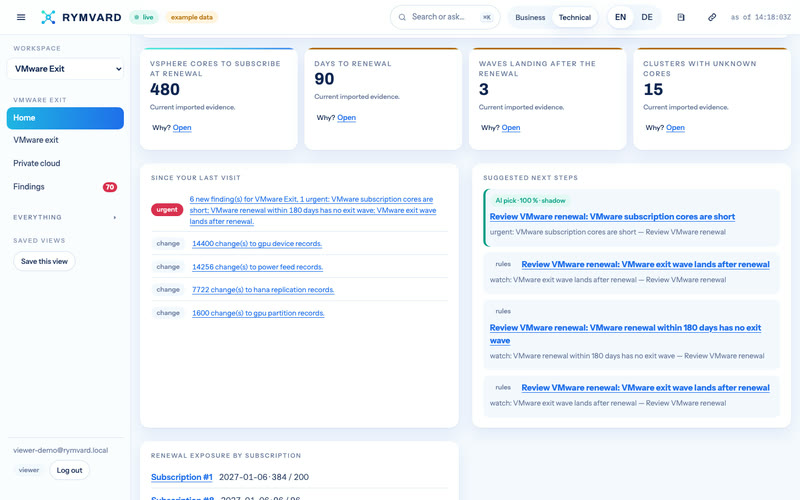Screen dimensions: 800x500
Task: Click the Suggested Next Steps heading
Action: tap(531, 178)
